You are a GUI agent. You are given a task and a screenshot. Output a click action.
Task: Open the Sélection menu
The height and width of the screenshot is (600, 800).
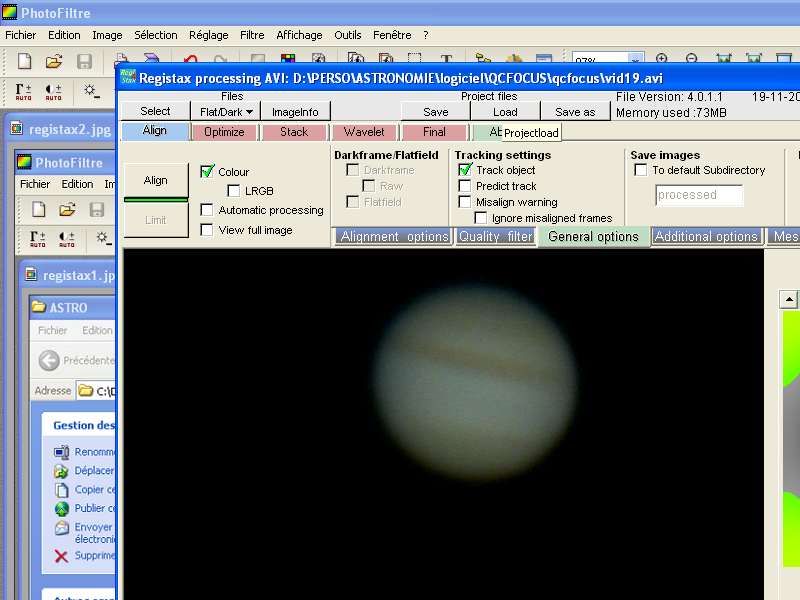point(156,35)
